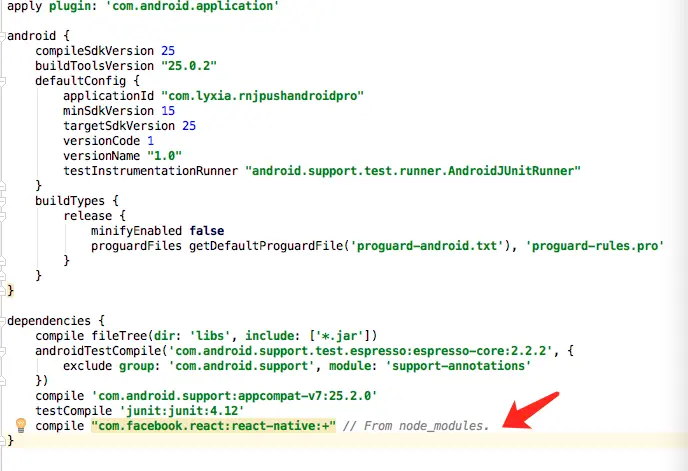Click the testCompile keyword
The width and height of the screenshot is (688, 471).
tap(73, 411)
